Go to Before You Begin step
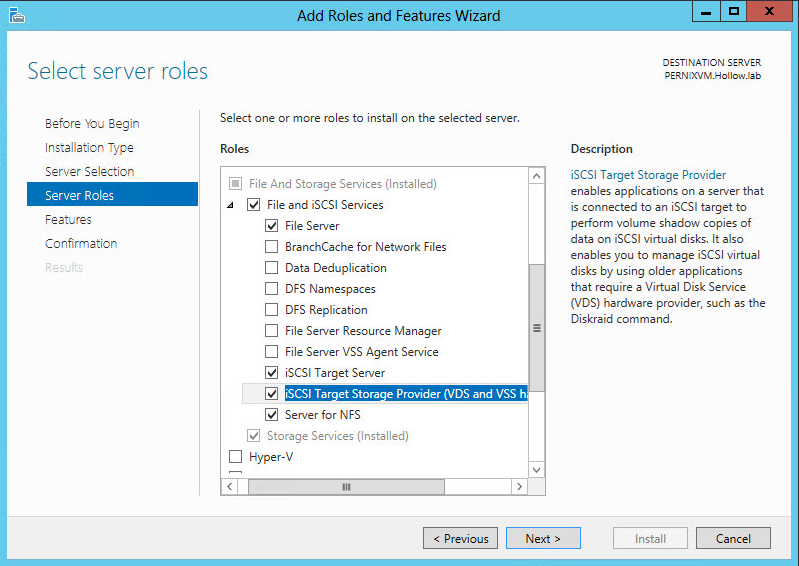799x566 pixels. click(x=92, y=124)
